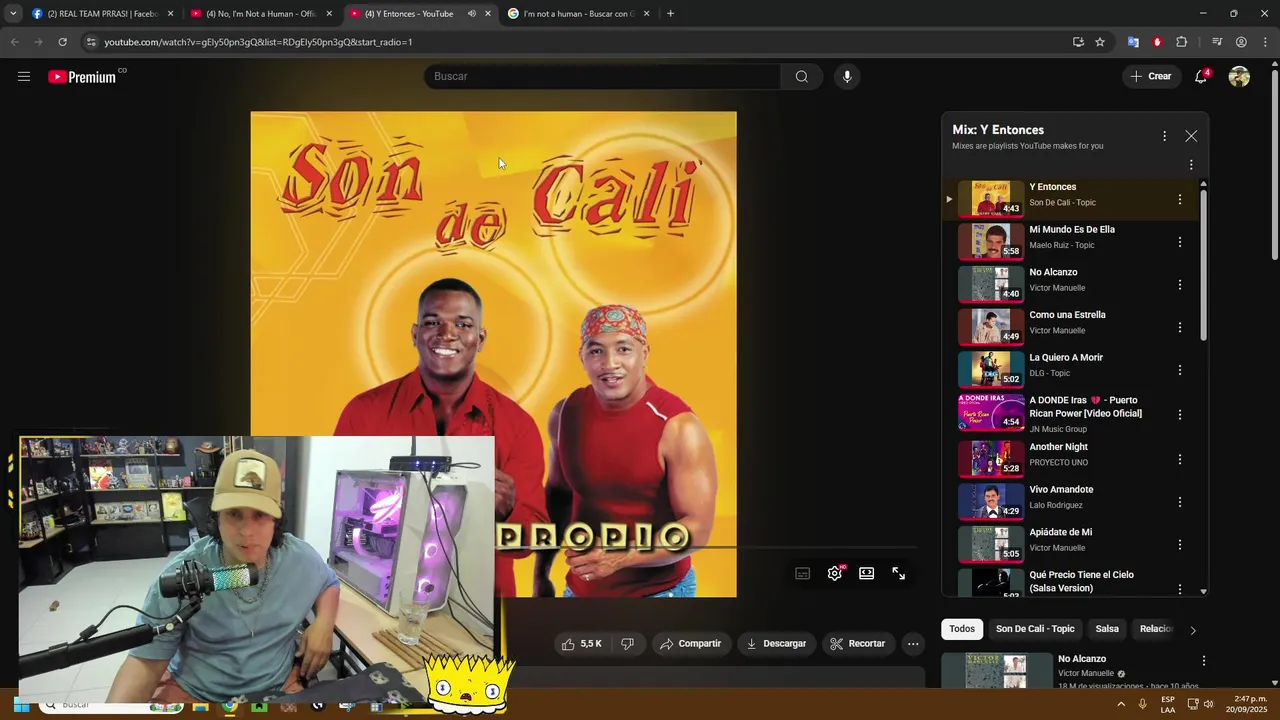Screen dimensions: 1280x720
Task: Open the ESP LAA keyboard language switcher
Action: click(x=1168, y=705)
